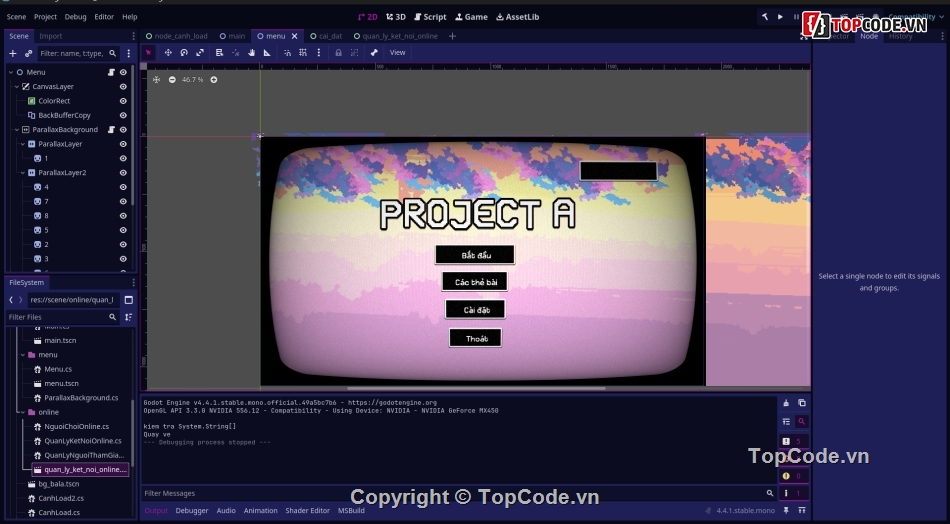
Task: Collapse the CanvasLayer tree node
Action: (17, 87)
